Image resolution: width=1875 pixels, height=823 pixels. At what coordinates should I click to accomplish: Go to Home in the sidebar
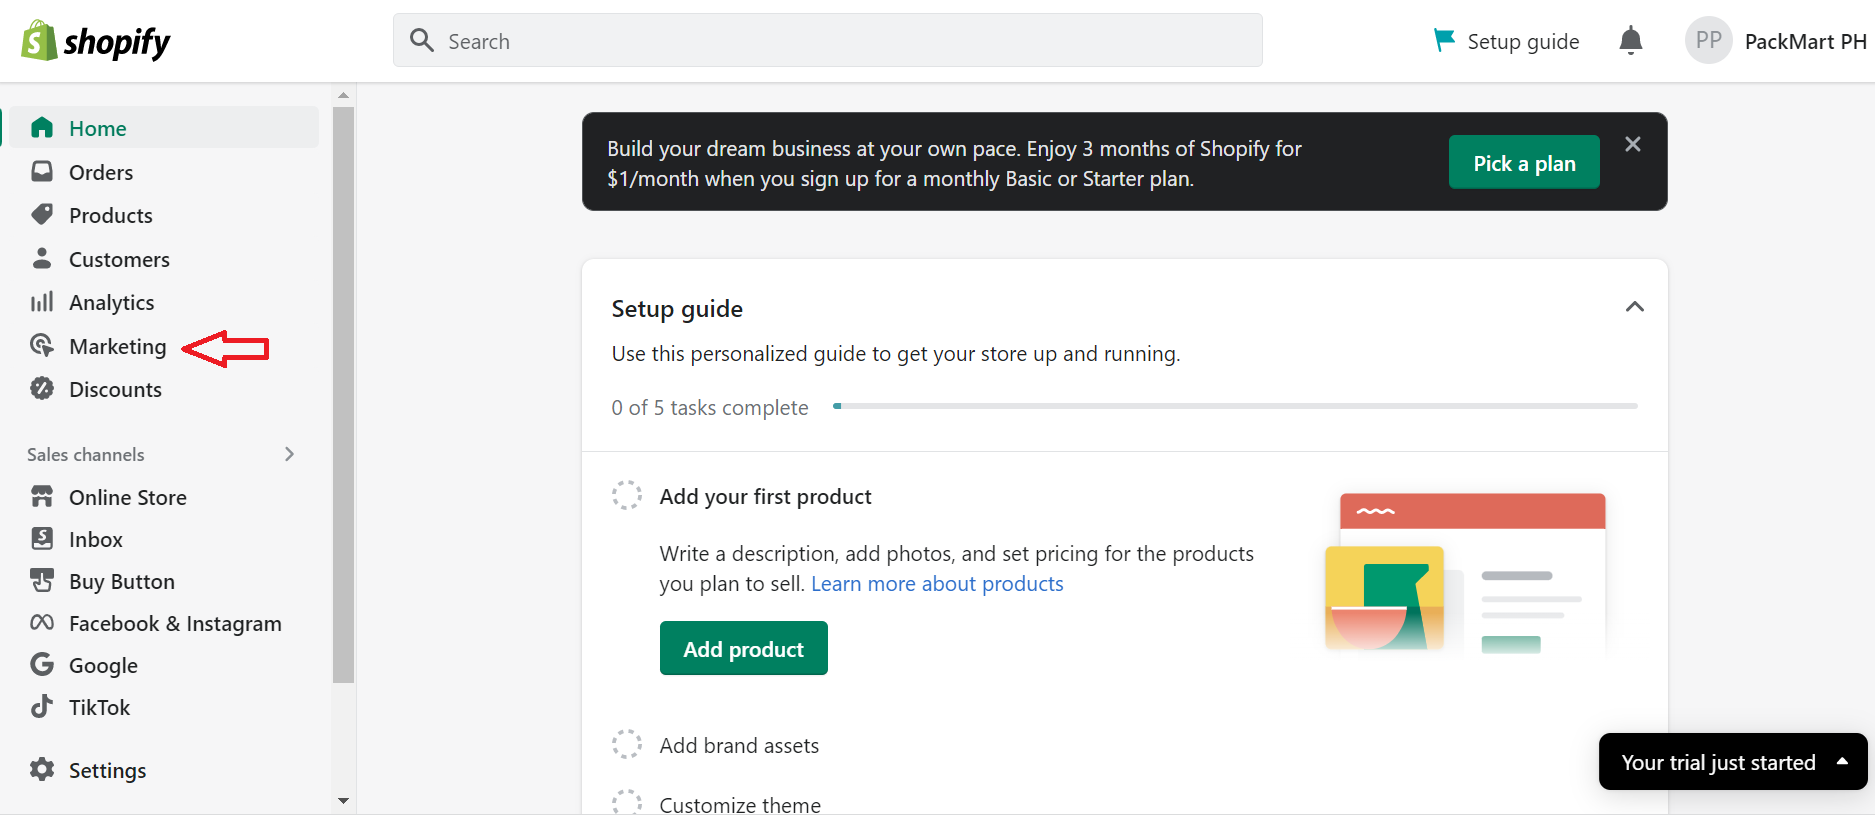(164, 128)
